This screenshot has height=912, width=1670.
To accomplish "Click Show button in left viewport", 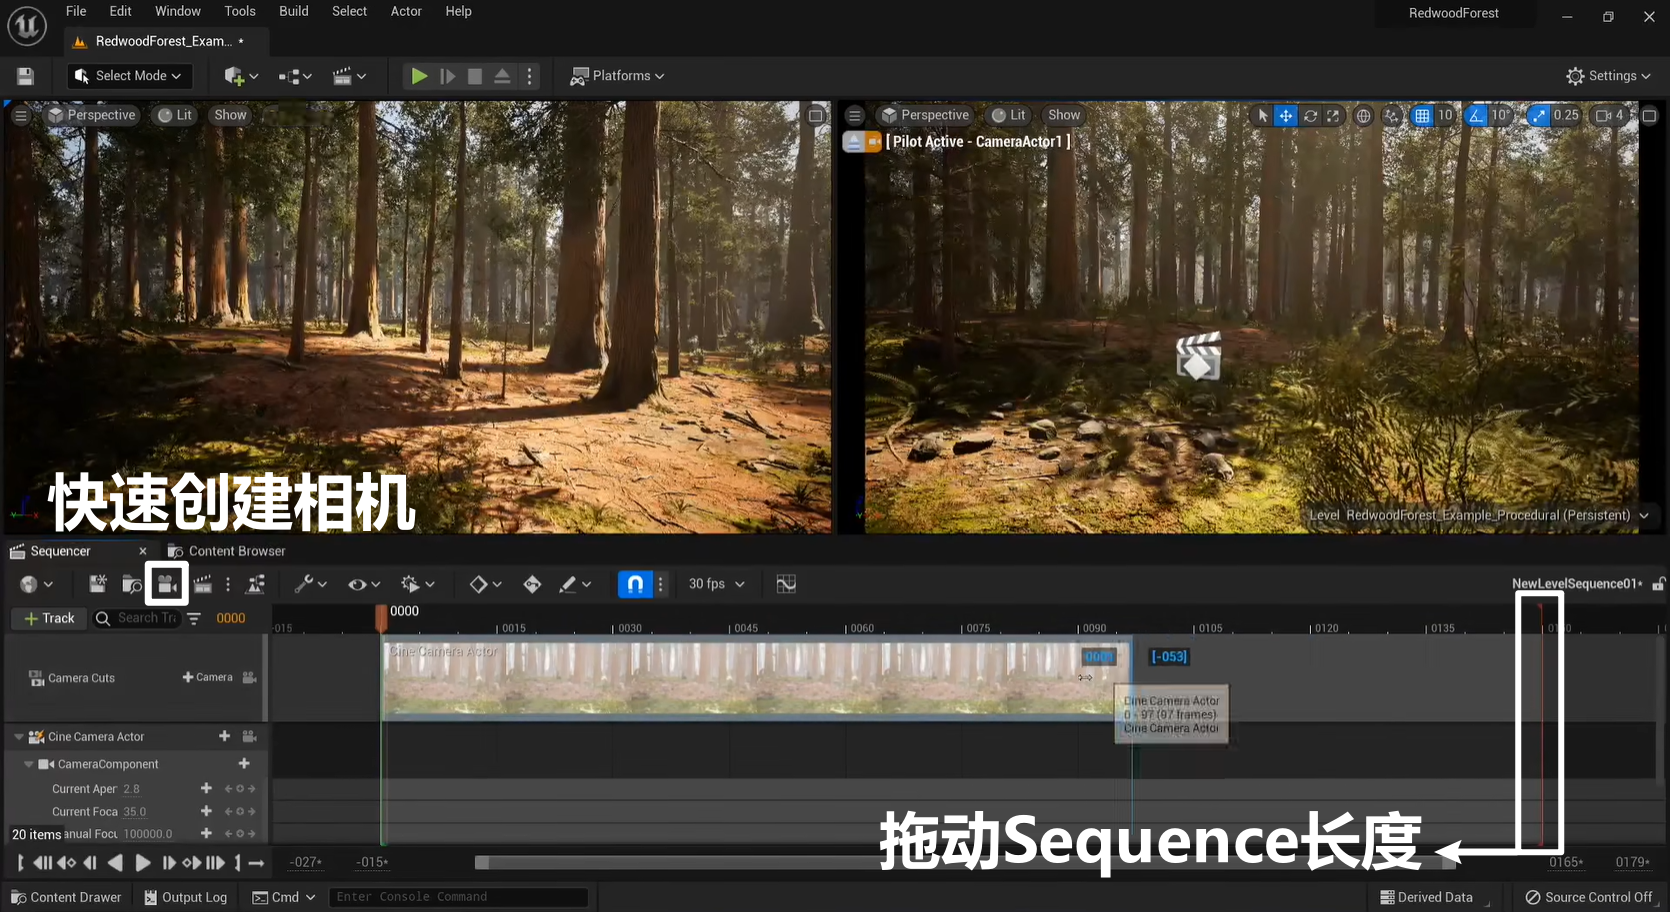I will tap(230, 115).
